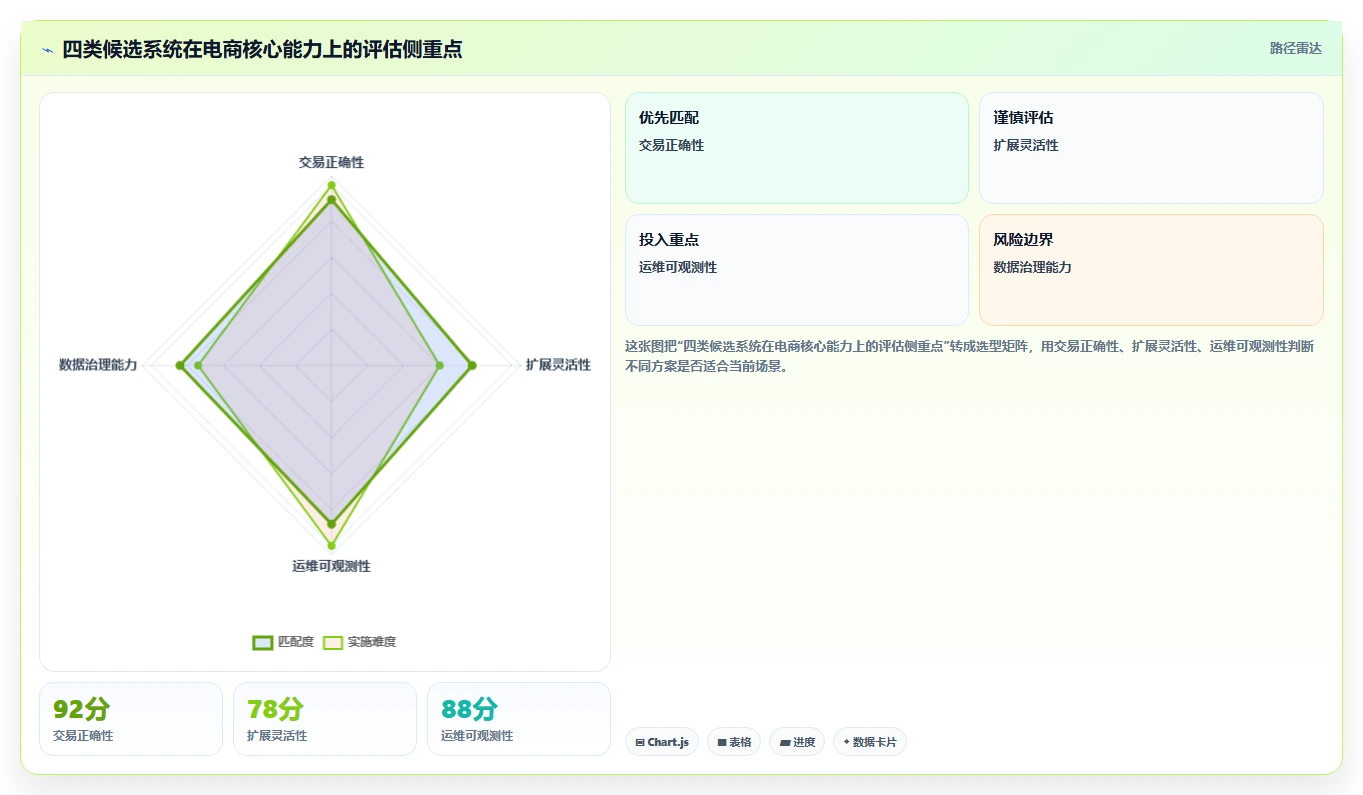Click the lightning icon beside the title
1363x795 pixels.
pos(47,50)
